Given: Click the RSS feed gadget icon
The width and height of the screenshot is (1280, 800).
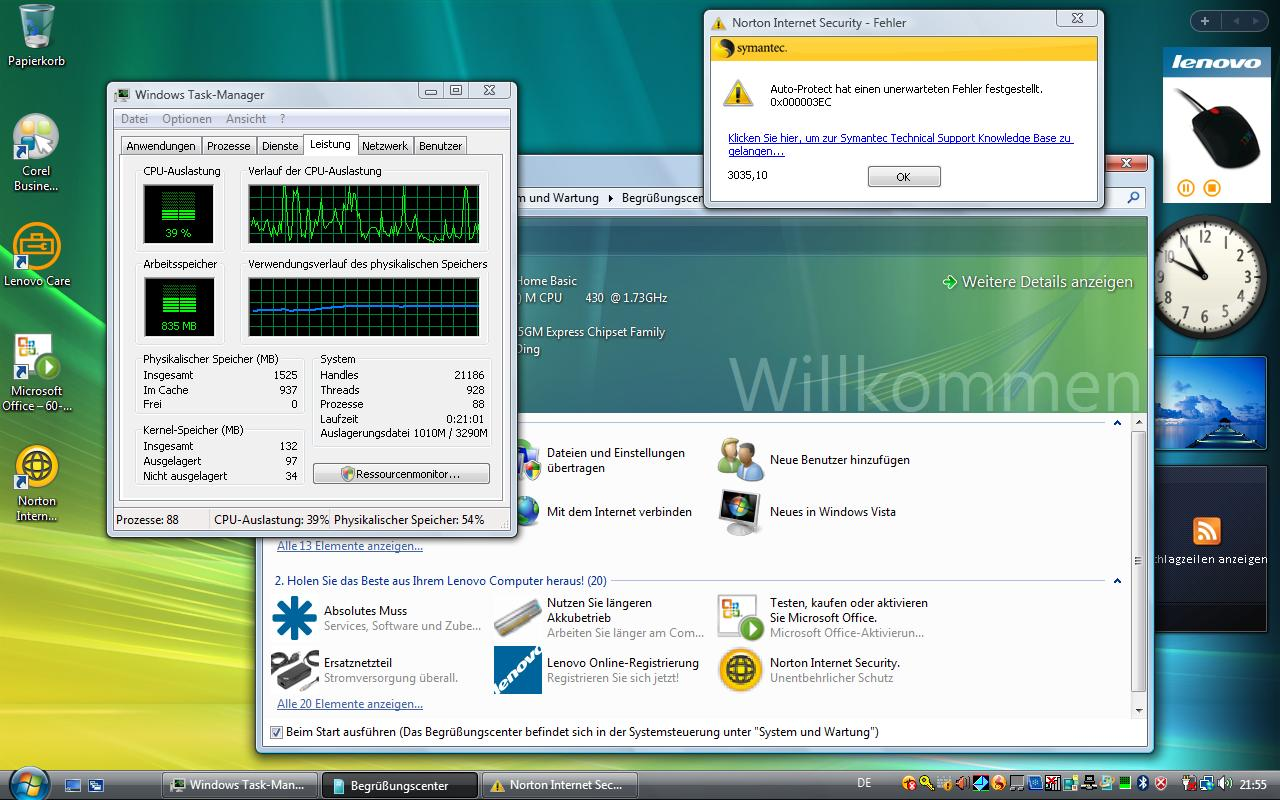Looking at the screenshot, I should coord(1207,530).
